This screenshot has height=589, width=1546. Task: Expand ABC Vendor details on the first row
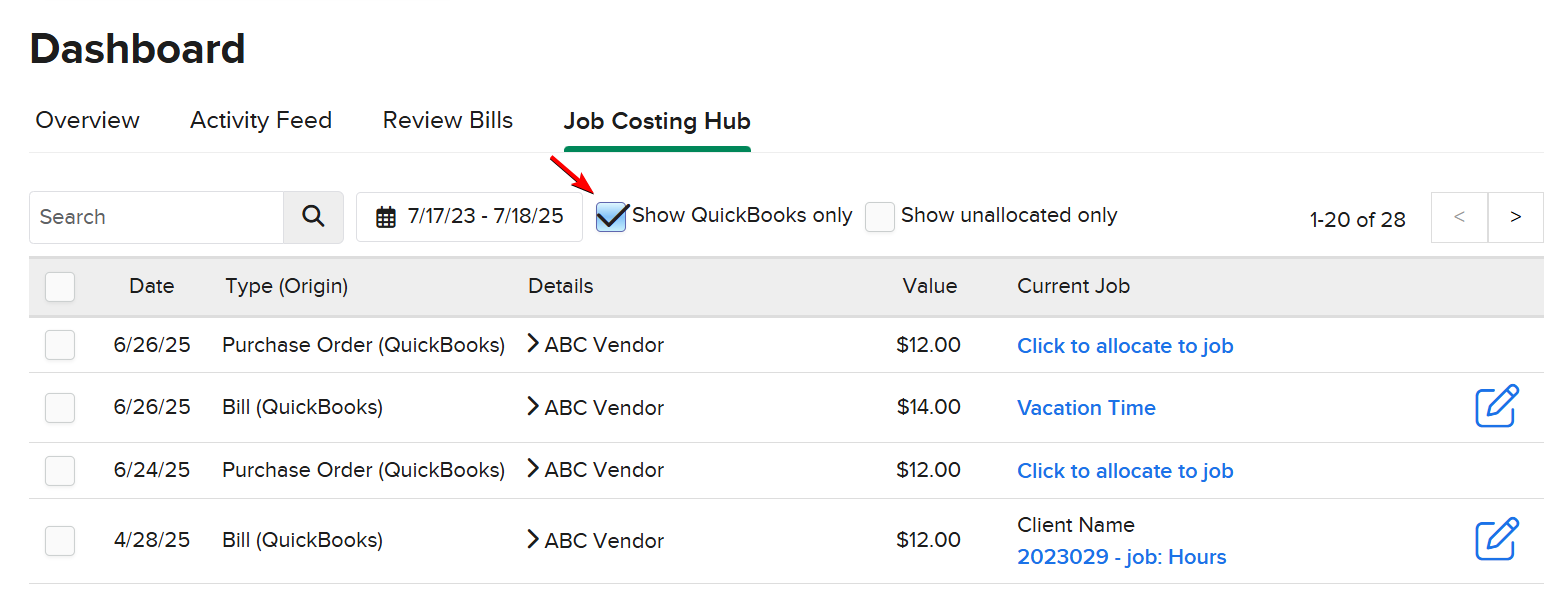coord(532,344)
